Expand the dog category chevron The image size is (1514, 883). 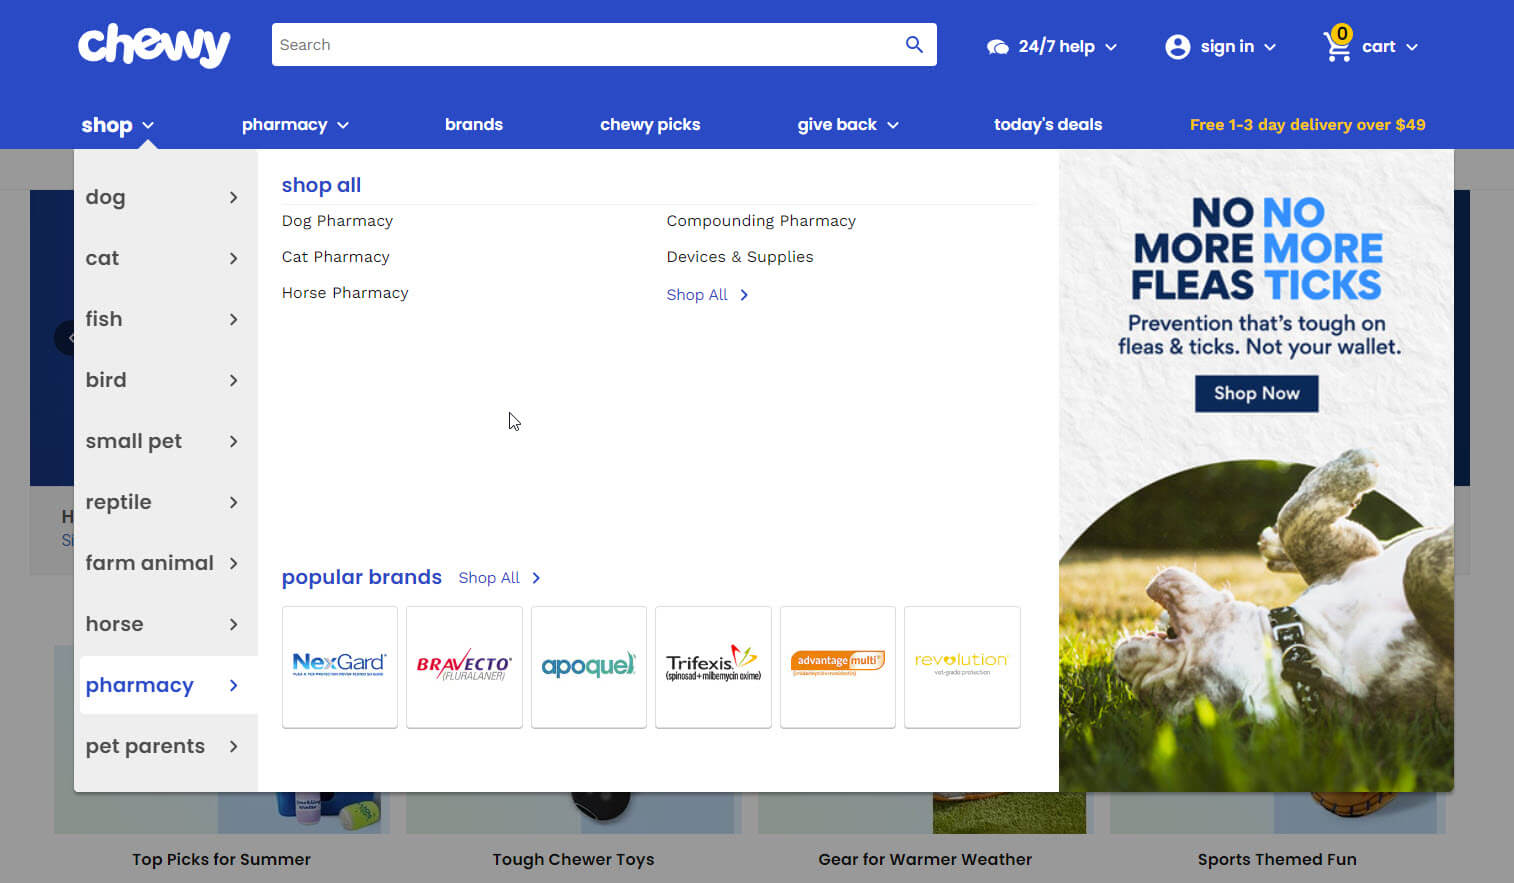point(233,198)
